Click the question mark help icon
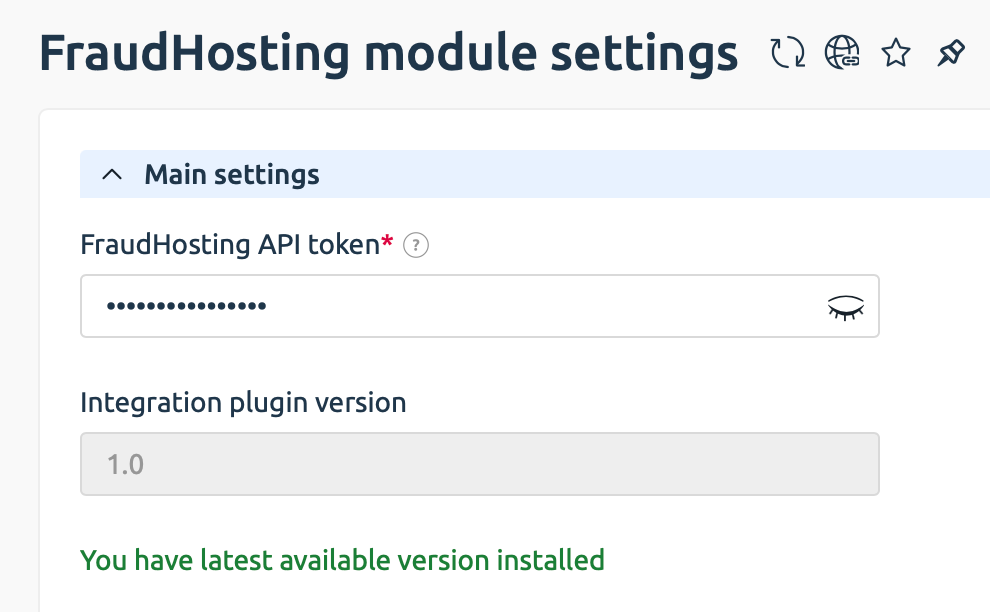The width and height of the screenshot is (990, 612). (x=415, y=245)
